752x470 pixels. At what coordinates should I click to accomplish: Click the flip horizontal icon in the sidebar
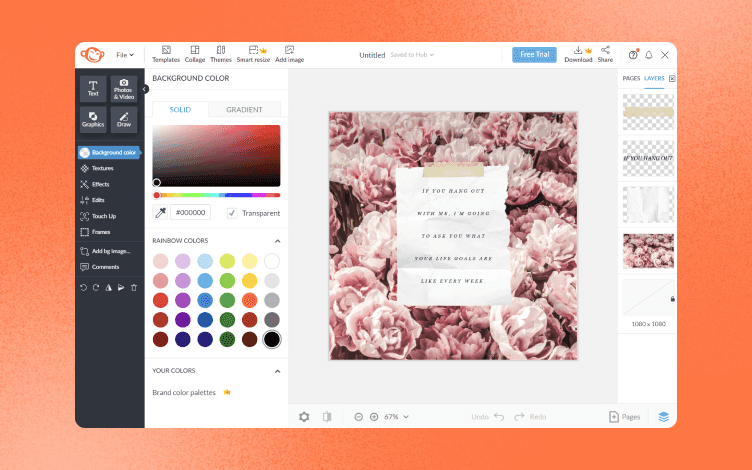[108, 288]
